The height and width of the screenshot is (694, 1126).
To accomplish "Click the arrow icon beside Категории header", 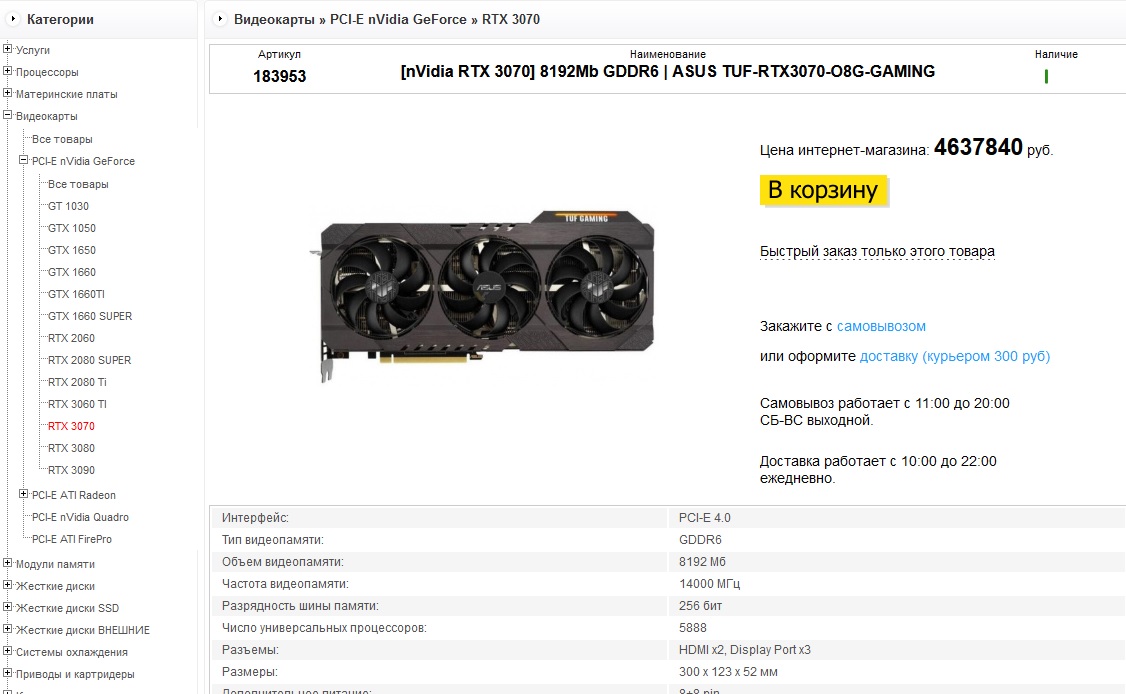I will pyautogui.click(x=13, y=19).
